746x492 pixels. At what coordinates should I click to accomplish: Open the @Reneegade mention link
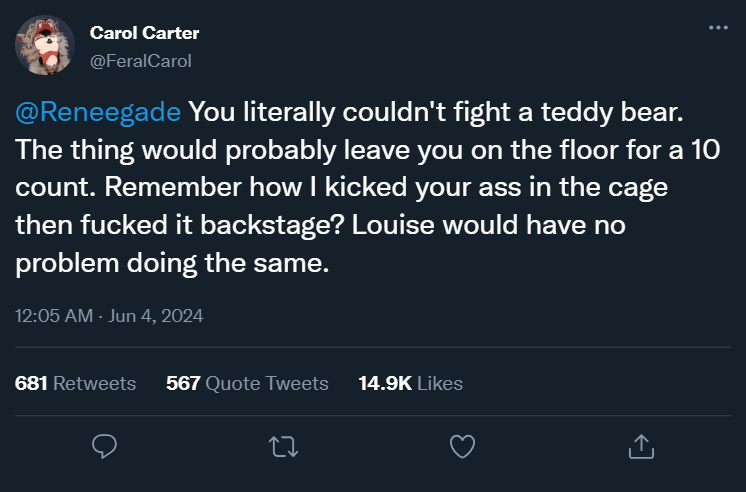click(98, 110)
